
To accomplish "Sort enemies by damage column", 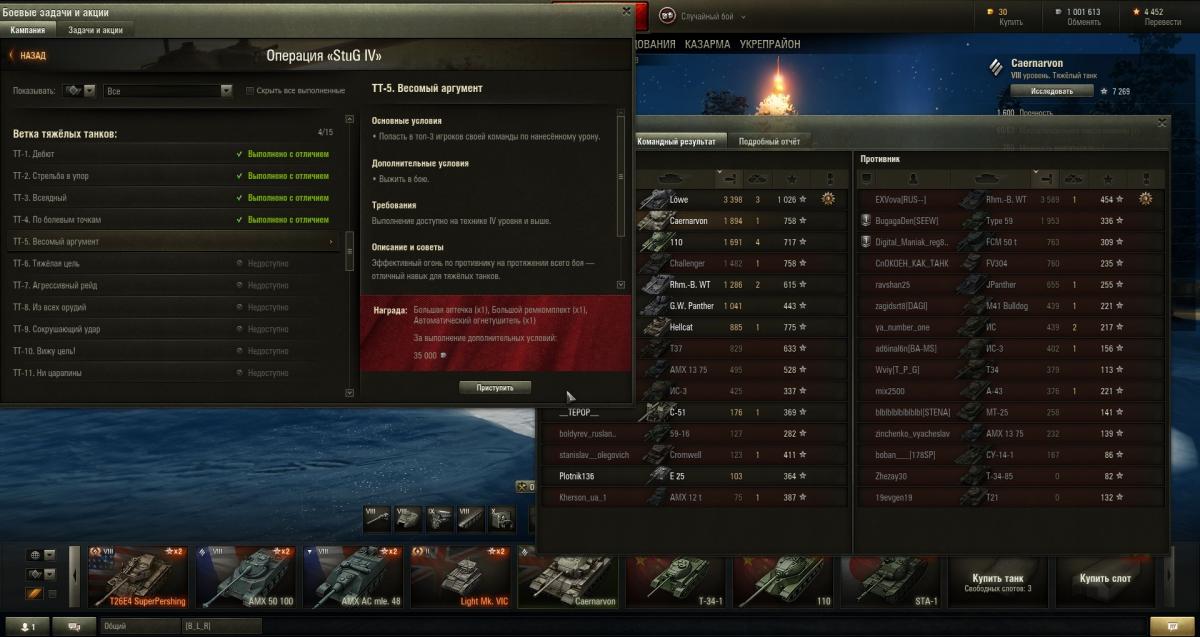I will click(x=1048, y=178).
